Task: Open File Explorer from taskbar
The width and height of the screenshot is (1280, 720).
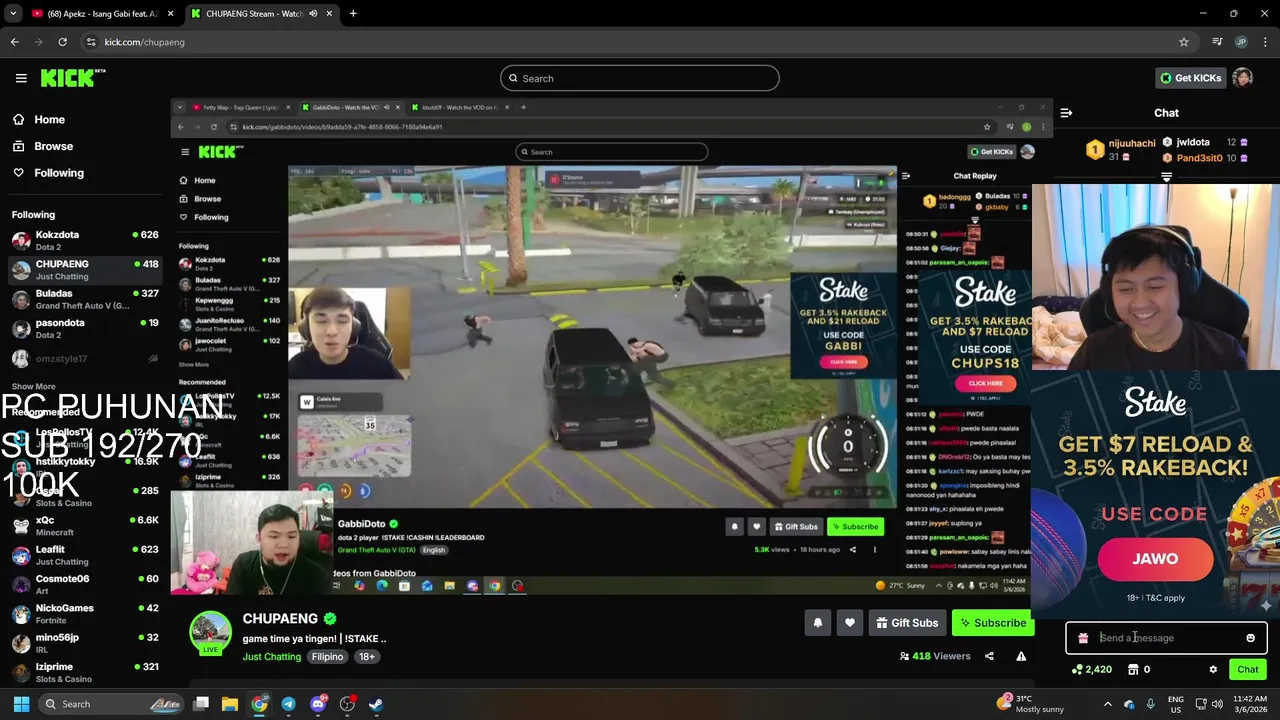Action: (x=230, y=704)
